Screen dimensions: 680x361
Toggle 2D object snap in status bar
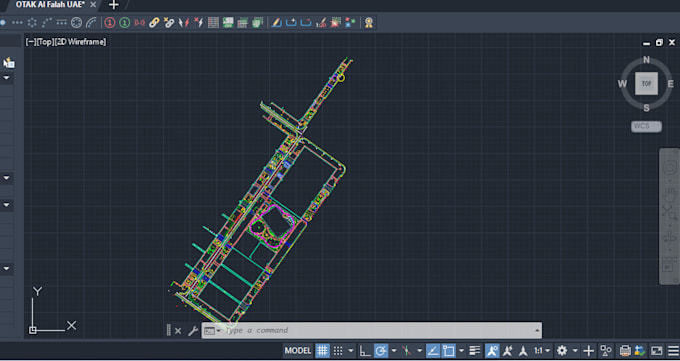pos(448,351)
